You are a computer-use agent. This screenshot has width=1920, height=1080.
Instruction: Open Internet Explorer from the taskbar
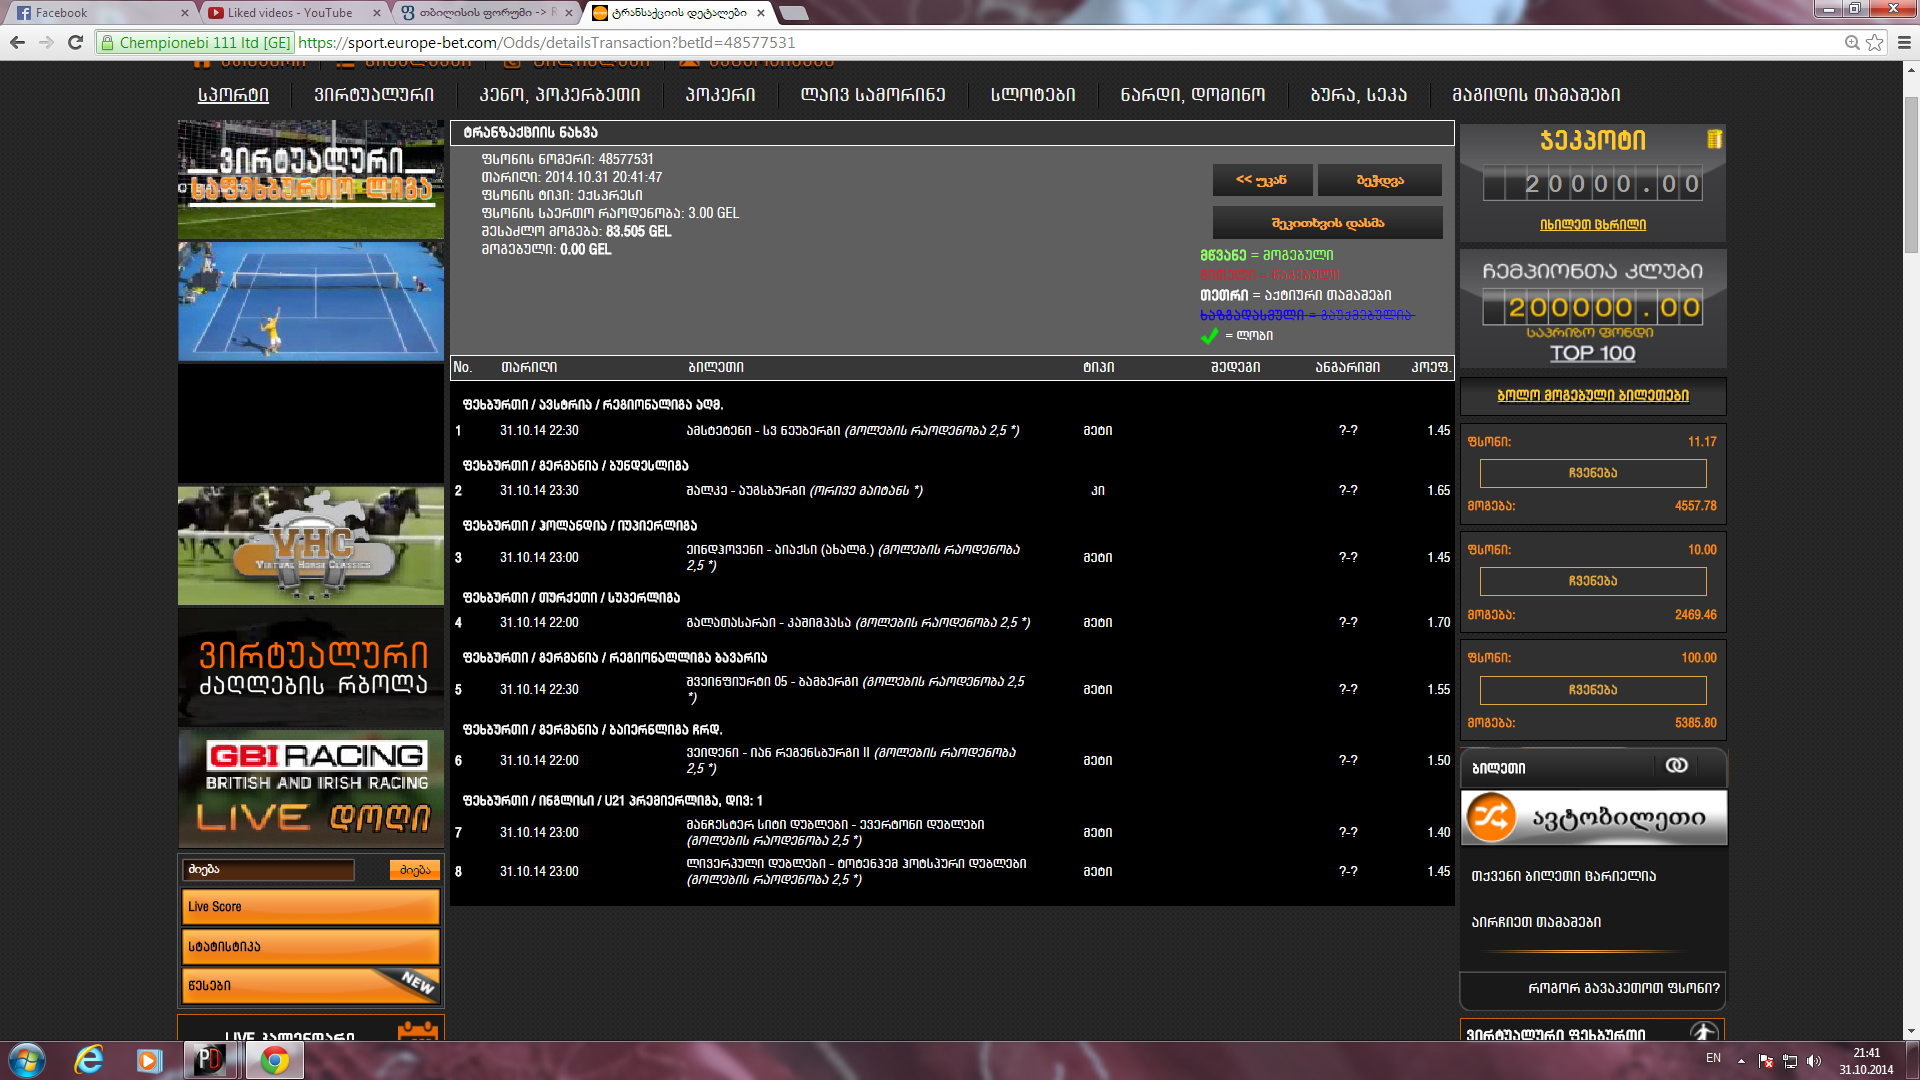click(x=89, y=1060)
